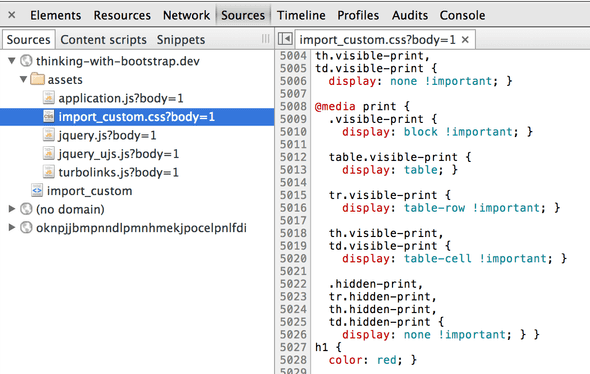Select import_custom.css?body=1 in the file tree
This screenshot has width=590, height=374.
[x=137, y=117]
